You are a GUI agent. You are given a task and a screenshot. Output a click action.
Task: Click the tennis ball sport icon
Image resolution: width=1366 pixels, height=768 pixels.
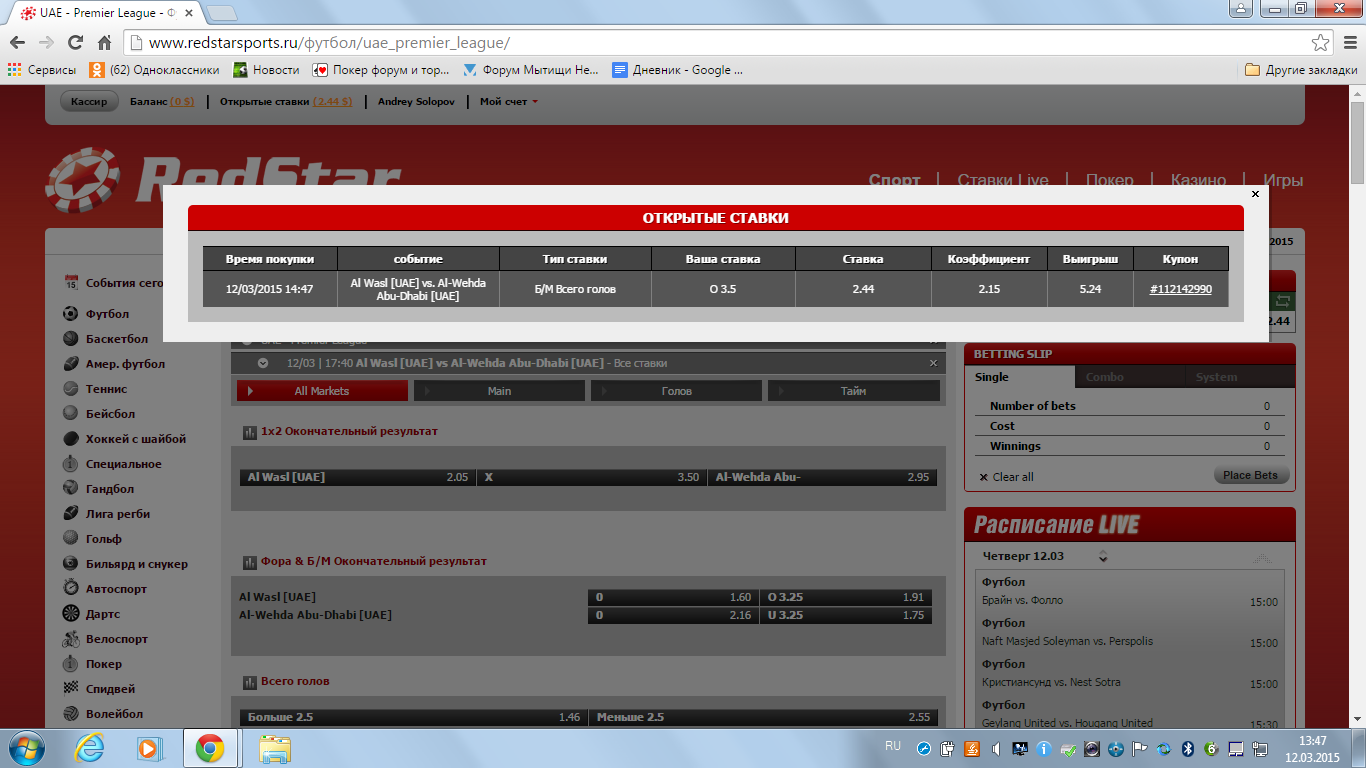[71, 389]
